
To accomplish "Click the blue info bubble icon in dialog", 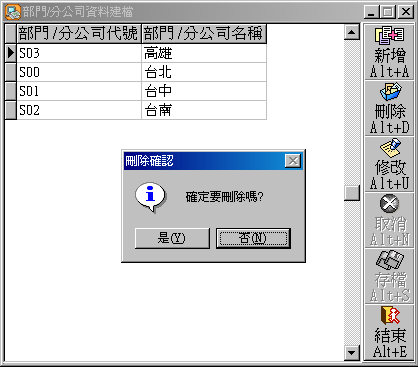I will point(151,197).
